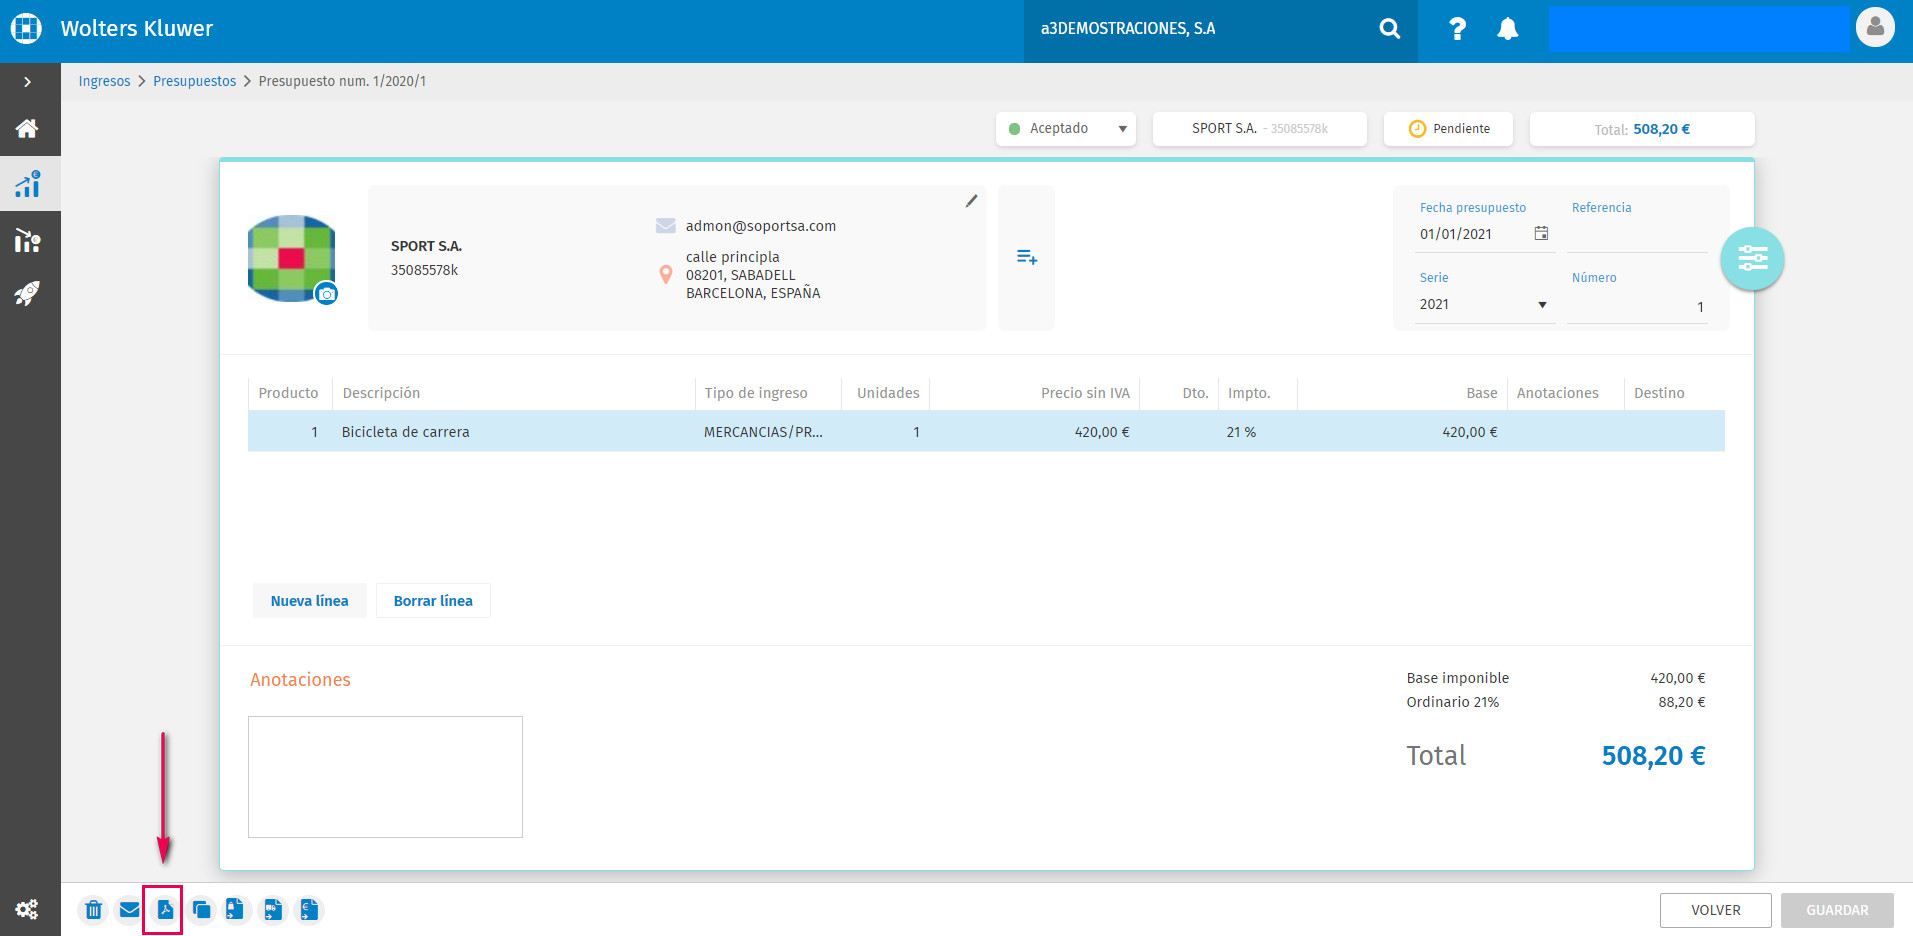Convert the budget to a delivery note
1913x936 pixels.
tap(272, 910)
